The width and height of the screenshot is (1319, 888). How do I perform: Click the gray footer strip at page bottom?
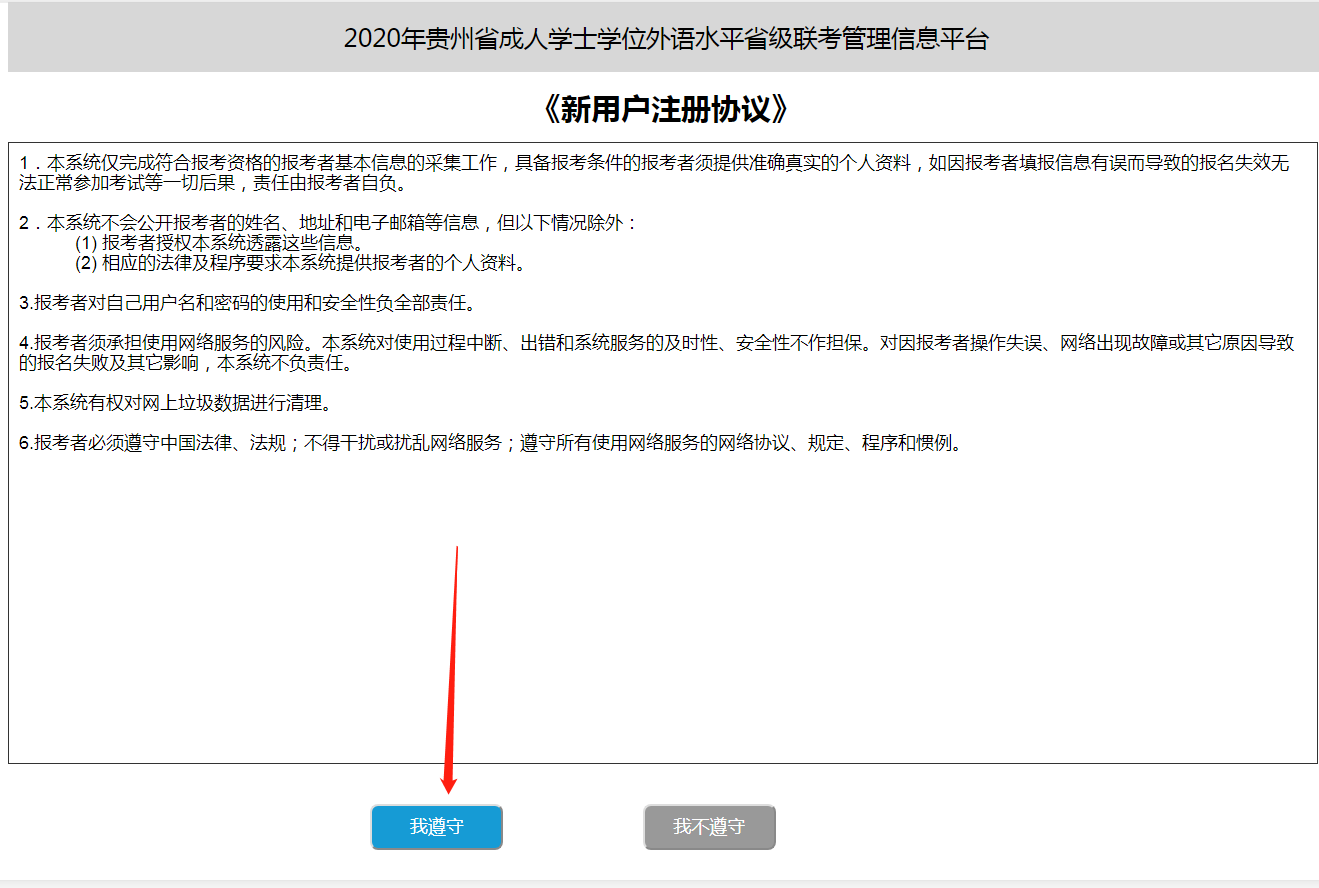pos(660,883)
